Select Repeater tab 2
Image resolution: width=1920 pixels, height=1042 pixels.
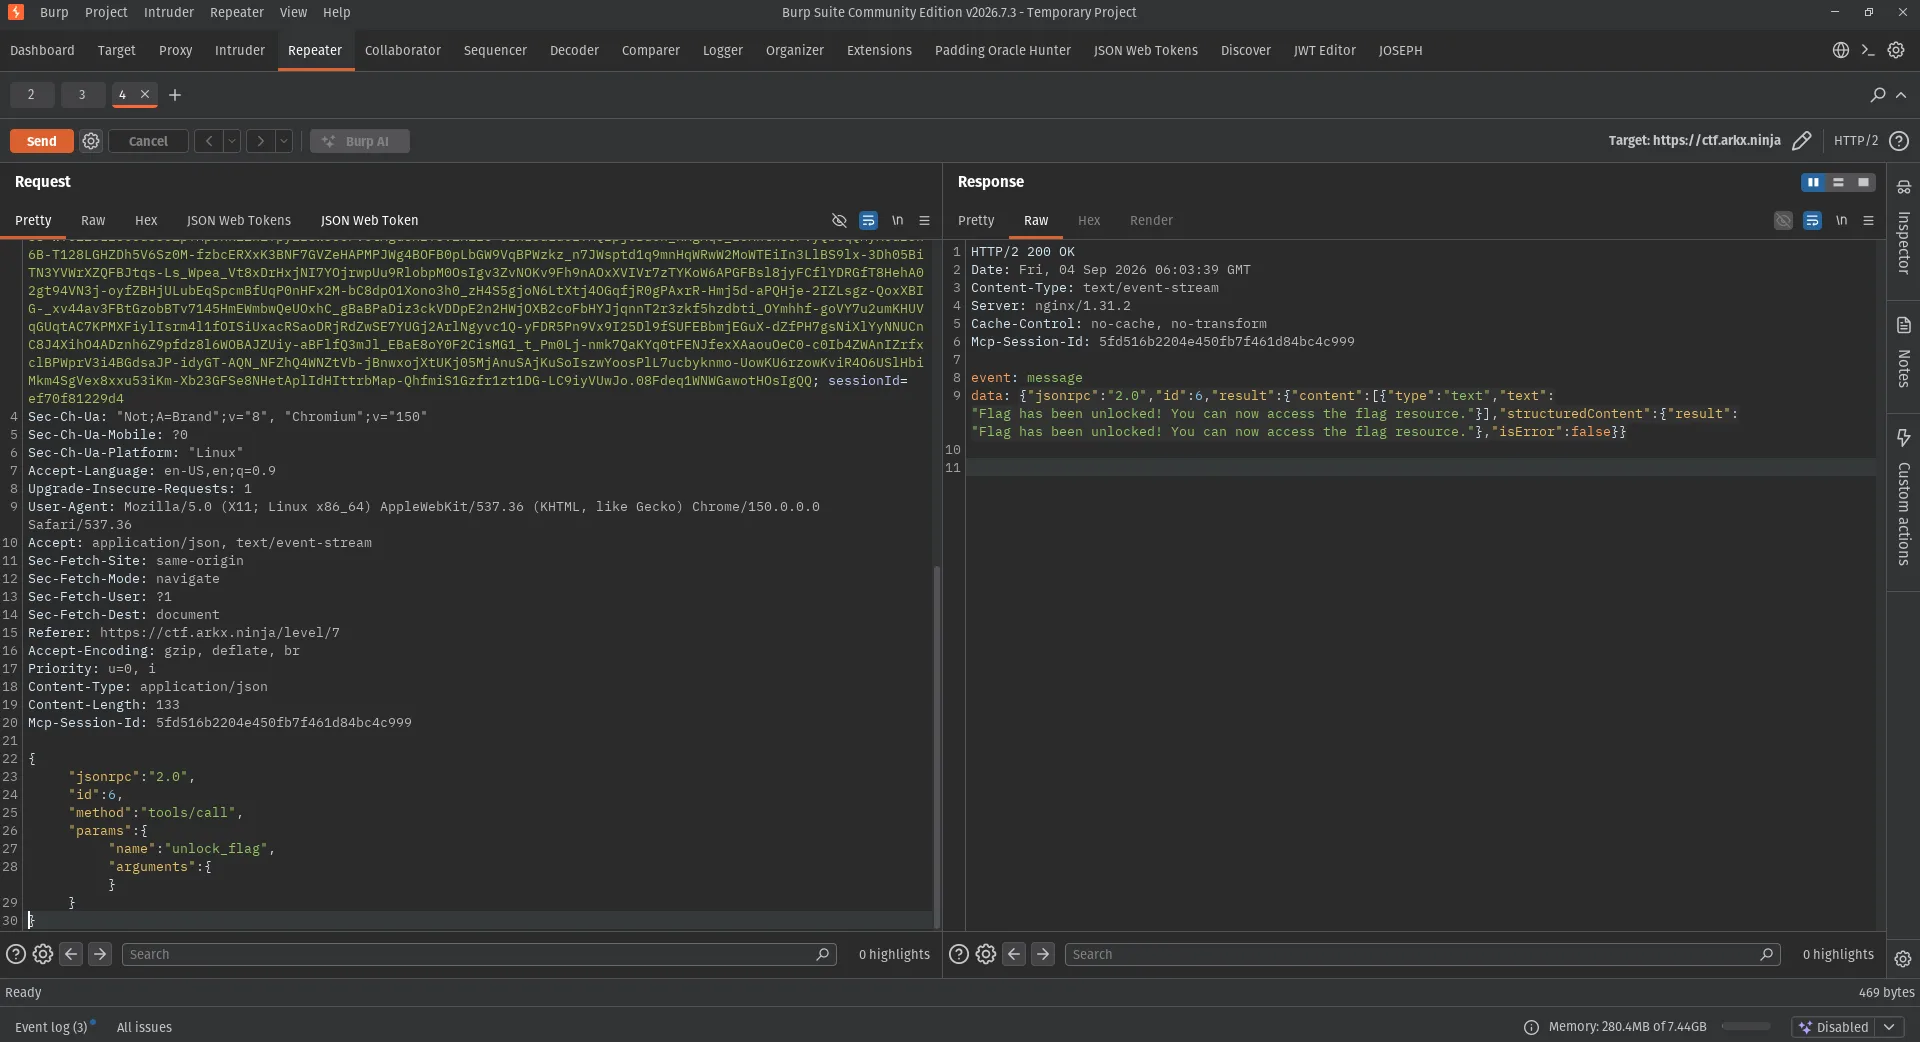point(31,94)
